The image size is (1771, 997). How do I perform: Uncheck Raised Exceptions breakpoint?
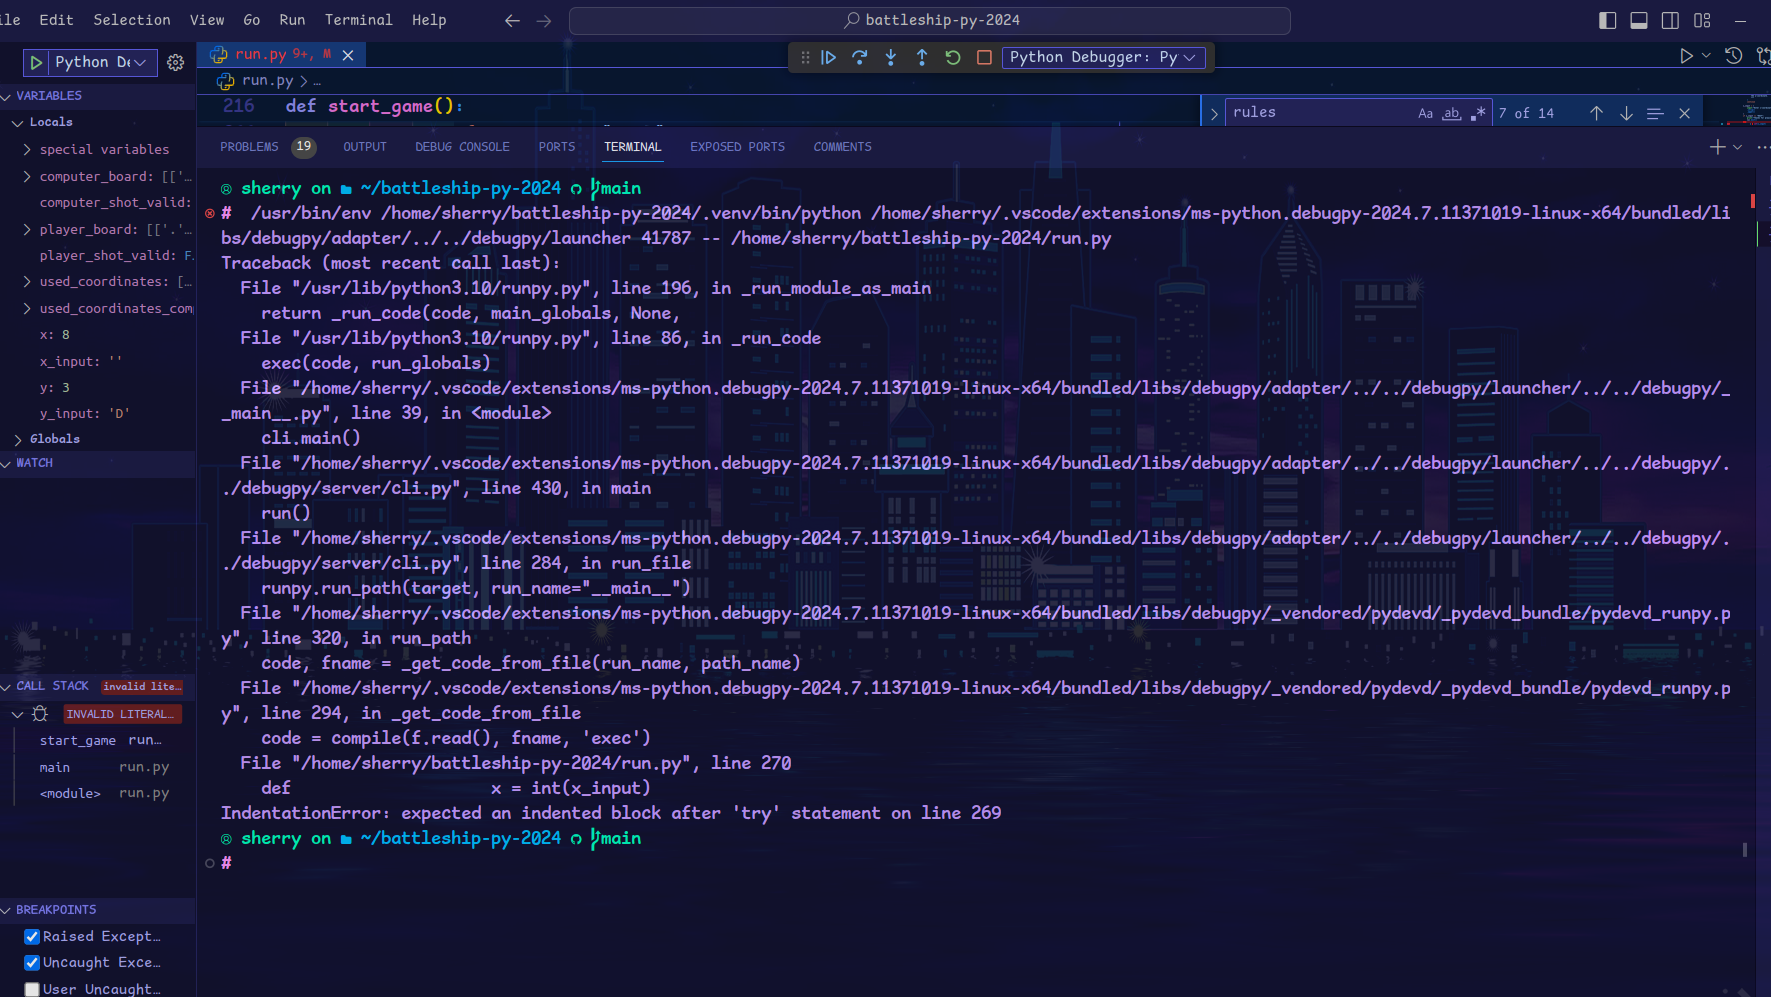[x=32, y=937]
